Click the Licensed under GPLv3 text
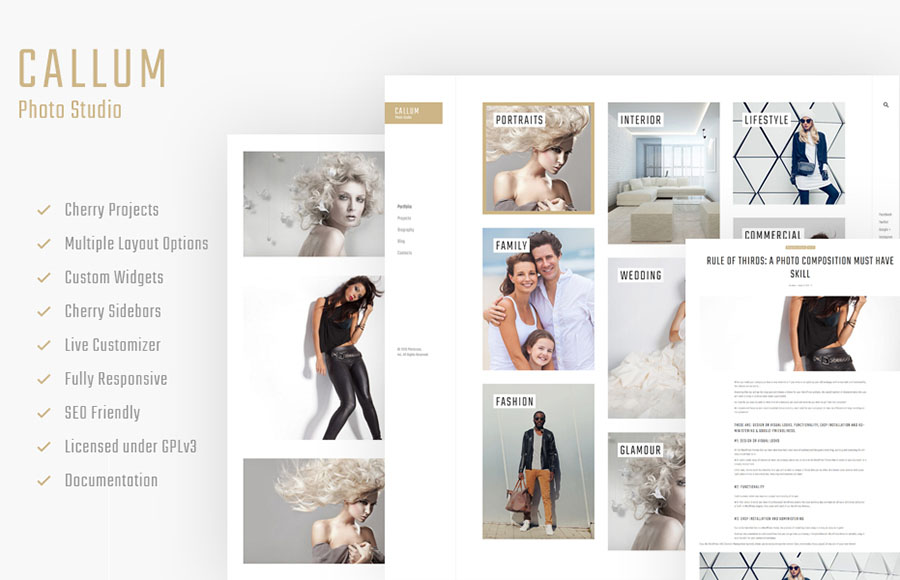Screen dimensions: 900x580 (x=130, y=447)
